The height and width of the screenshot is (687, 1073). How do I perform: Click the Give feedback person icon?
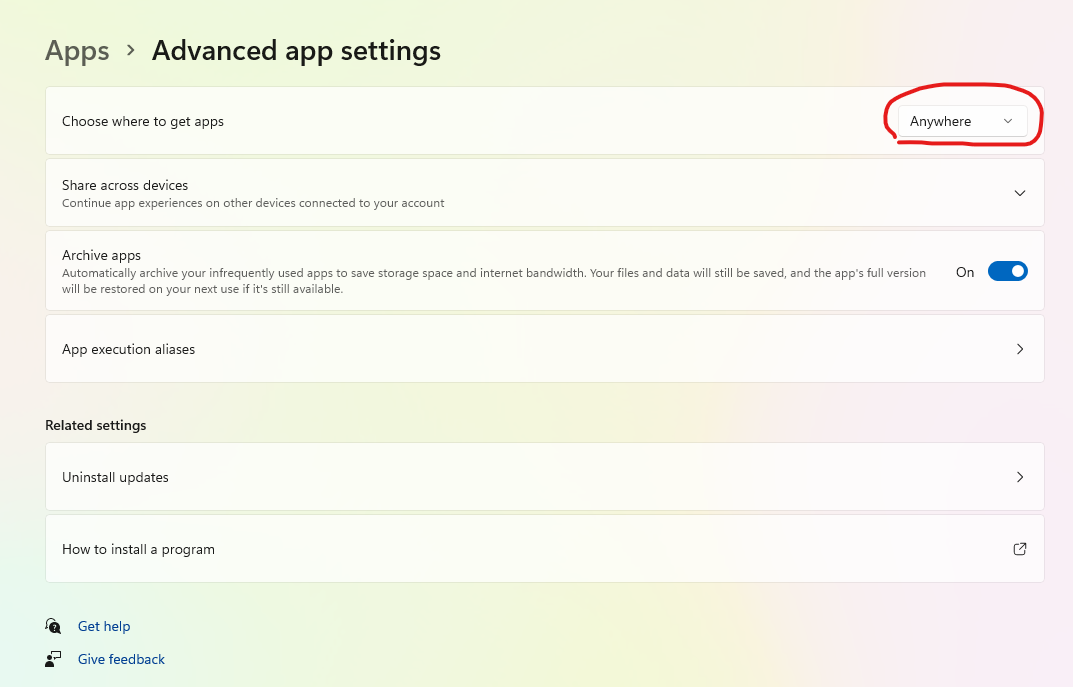(x=53, y=659)
